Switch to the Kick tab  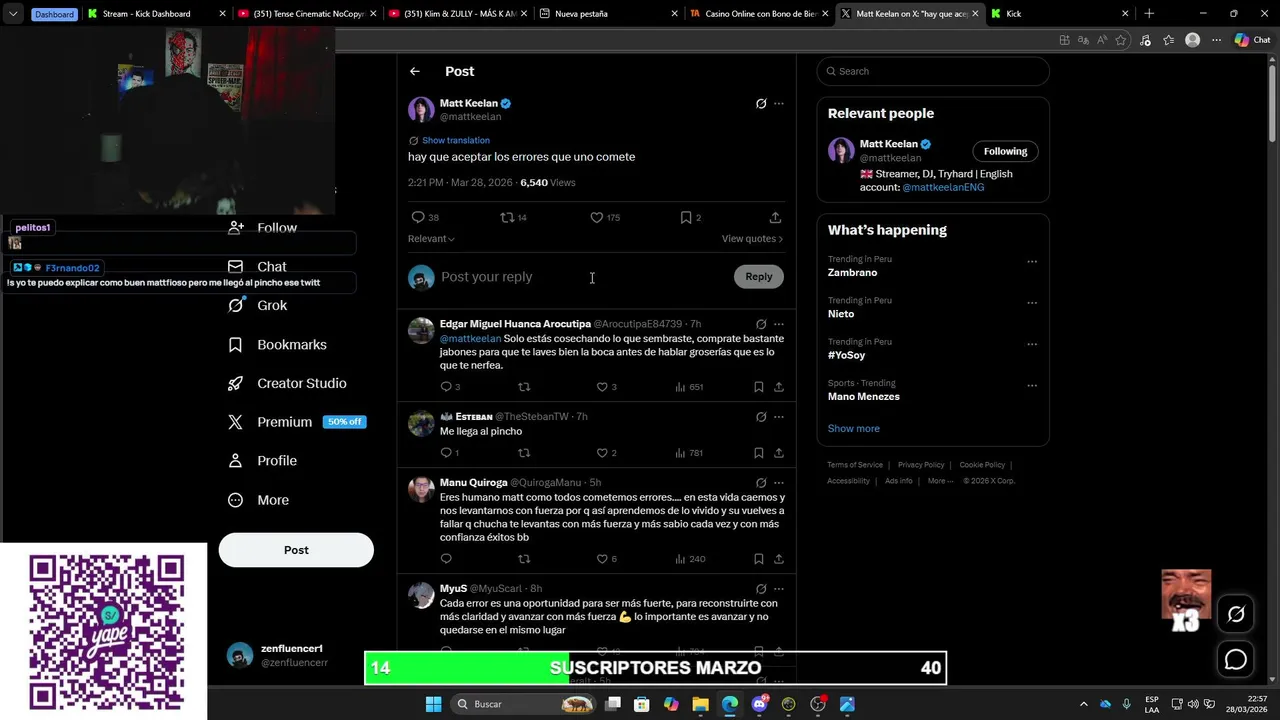tap(1060, 13)
